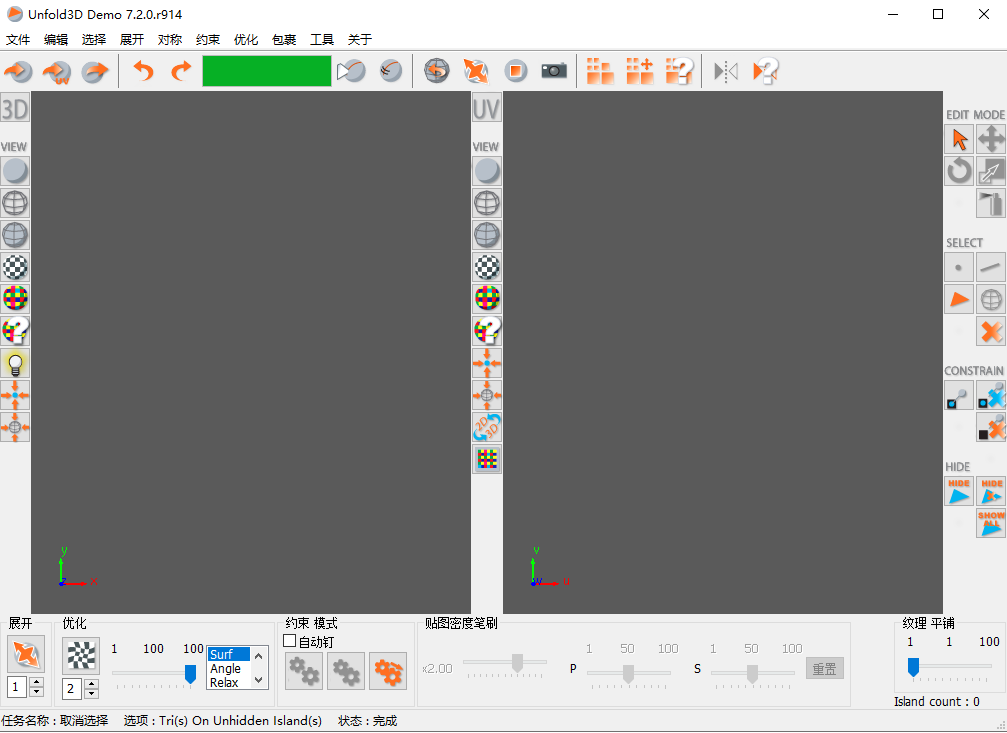Click the pack islands with plus icon
This screenshot has width=1007, height=733.
pos(640,71)
